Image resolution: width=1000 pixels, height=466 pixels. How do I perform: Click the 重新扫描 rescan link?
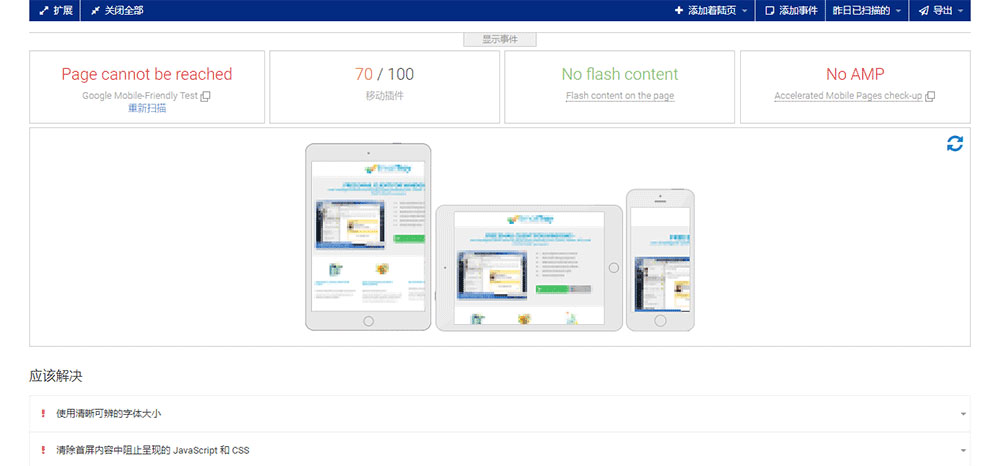point(147,108)
